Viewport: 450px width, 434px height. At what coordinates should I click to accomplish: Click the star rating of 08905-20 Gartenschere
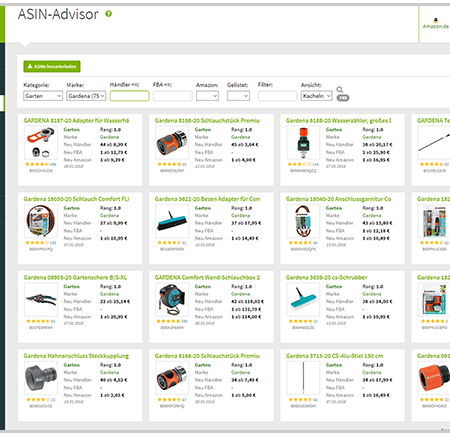tap(38, 321)
